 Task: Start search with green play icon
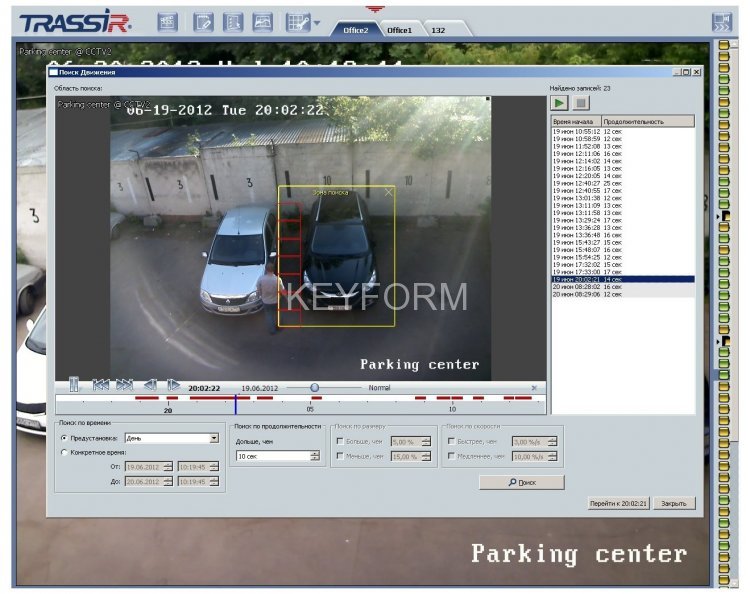pyautogui.click(x=560, y=103)
